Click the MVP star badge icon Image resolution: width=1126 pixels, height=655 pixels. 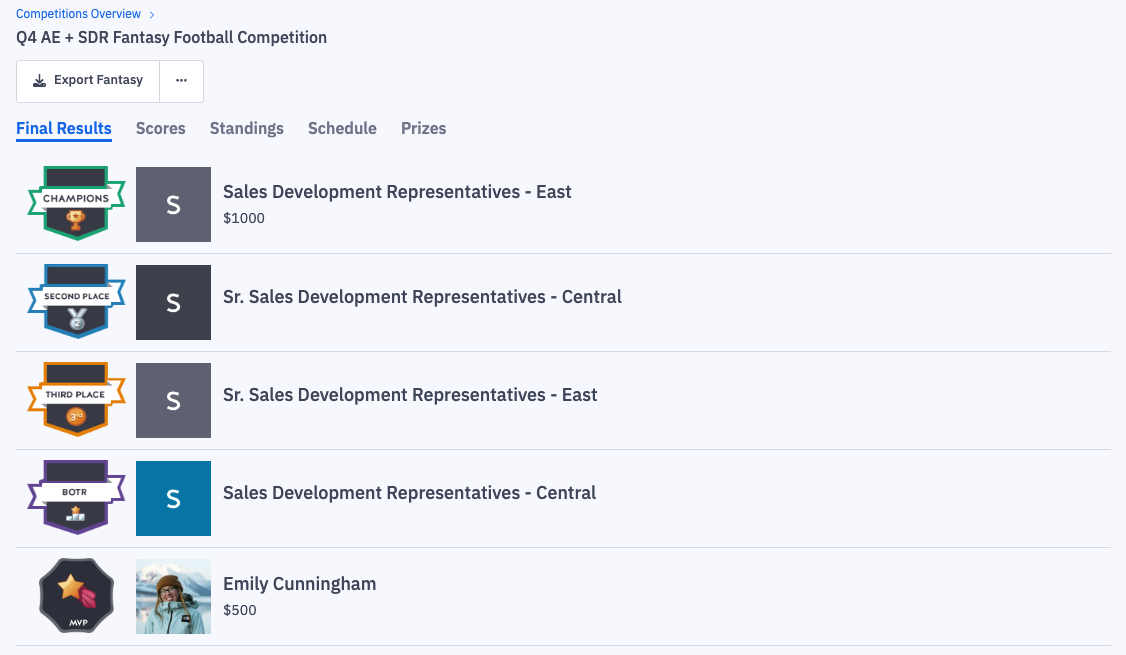tap(76, 596)
